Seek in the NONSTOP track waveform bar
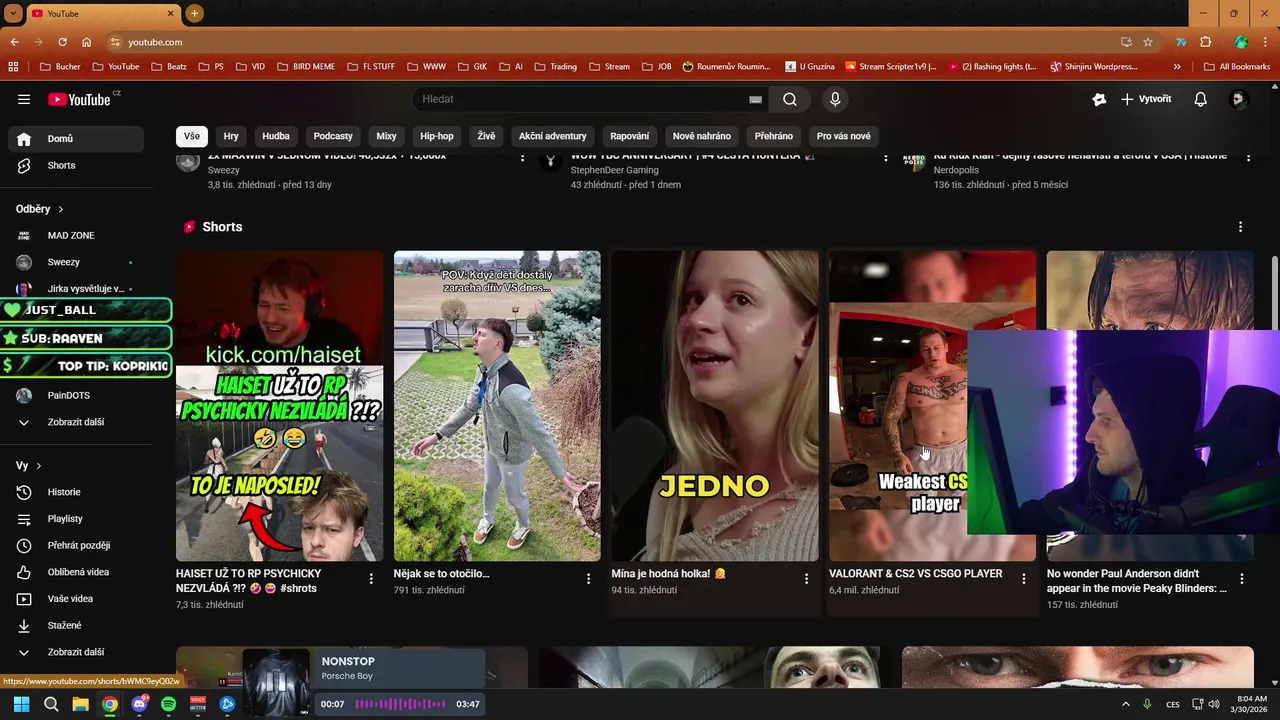1280x720 pixels. click(400, 704)
